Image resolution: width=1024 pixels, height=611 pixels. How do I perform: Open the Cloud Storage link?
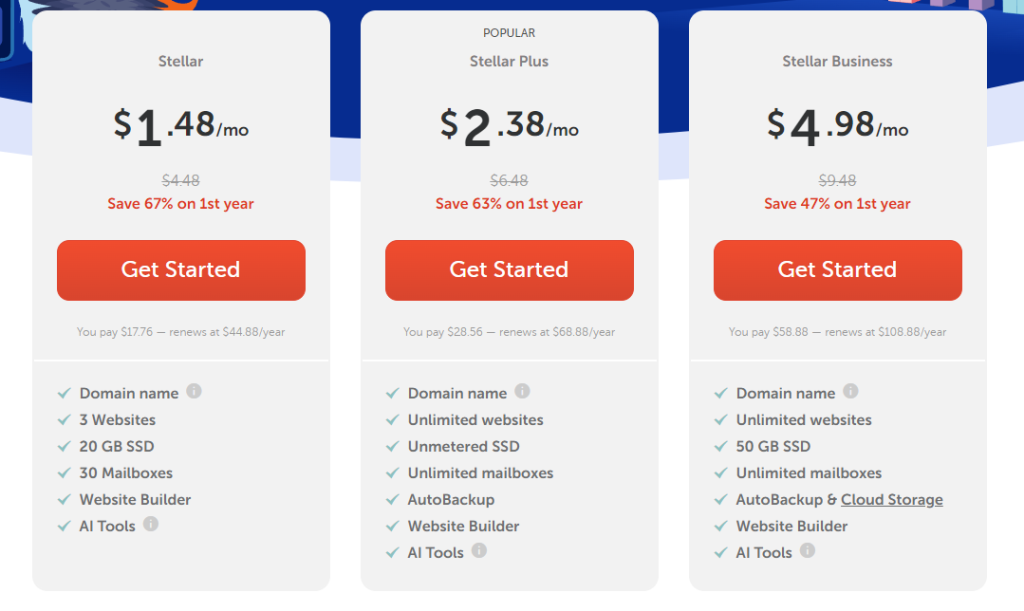tap(891, 499)
